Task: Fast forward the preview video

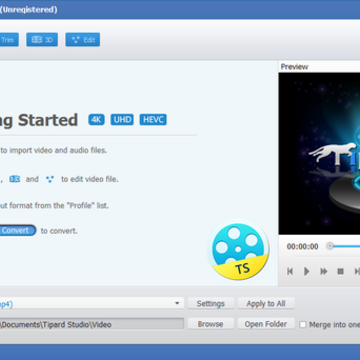Action: (324, 271)
